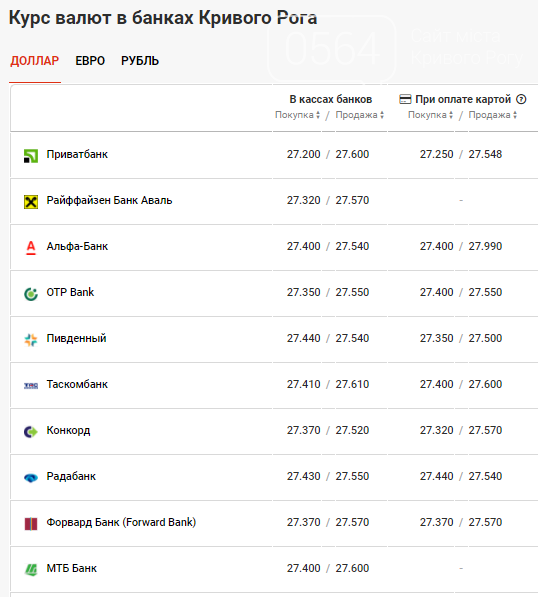Open the МТБ Банк link
Viewport: 538px width, 597px height.
click(x=72, y=568)
